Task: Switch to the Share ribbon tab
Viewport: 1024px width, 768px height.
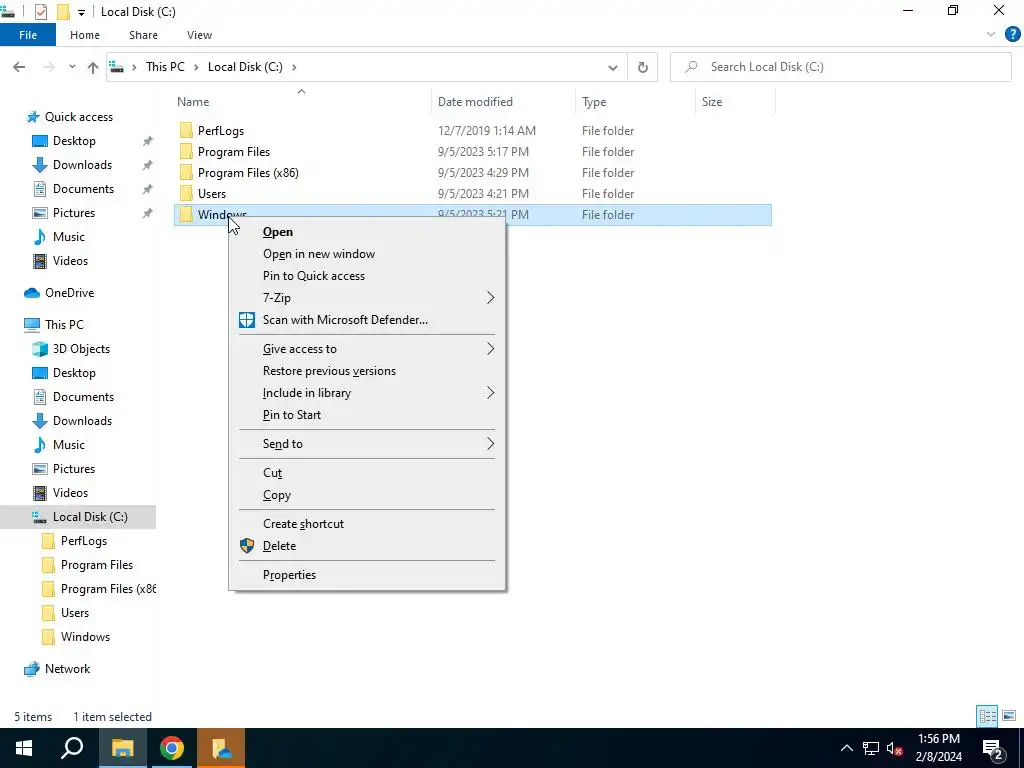Action: click(x=143, y=35)
